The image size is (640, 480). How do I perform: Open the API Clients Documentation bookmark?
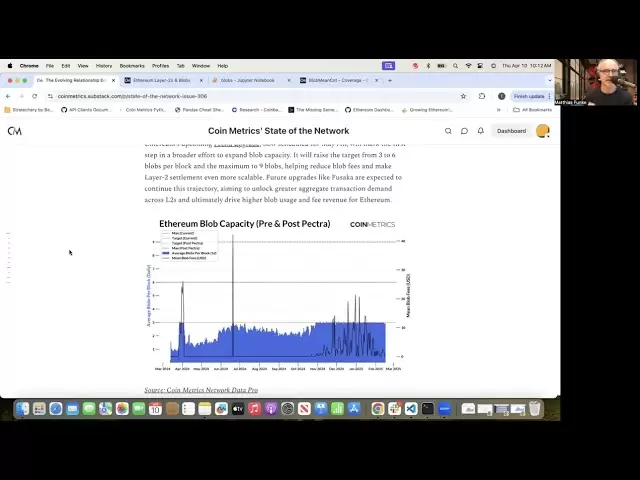click(x=86, y=110)
